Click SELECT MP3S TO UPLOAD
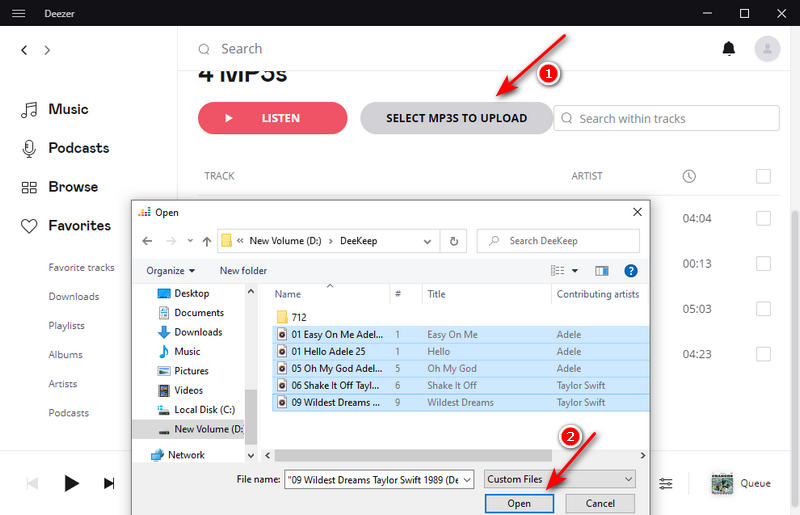The height and width of the screenshot is (515, 800). click(x=456, y=118)
